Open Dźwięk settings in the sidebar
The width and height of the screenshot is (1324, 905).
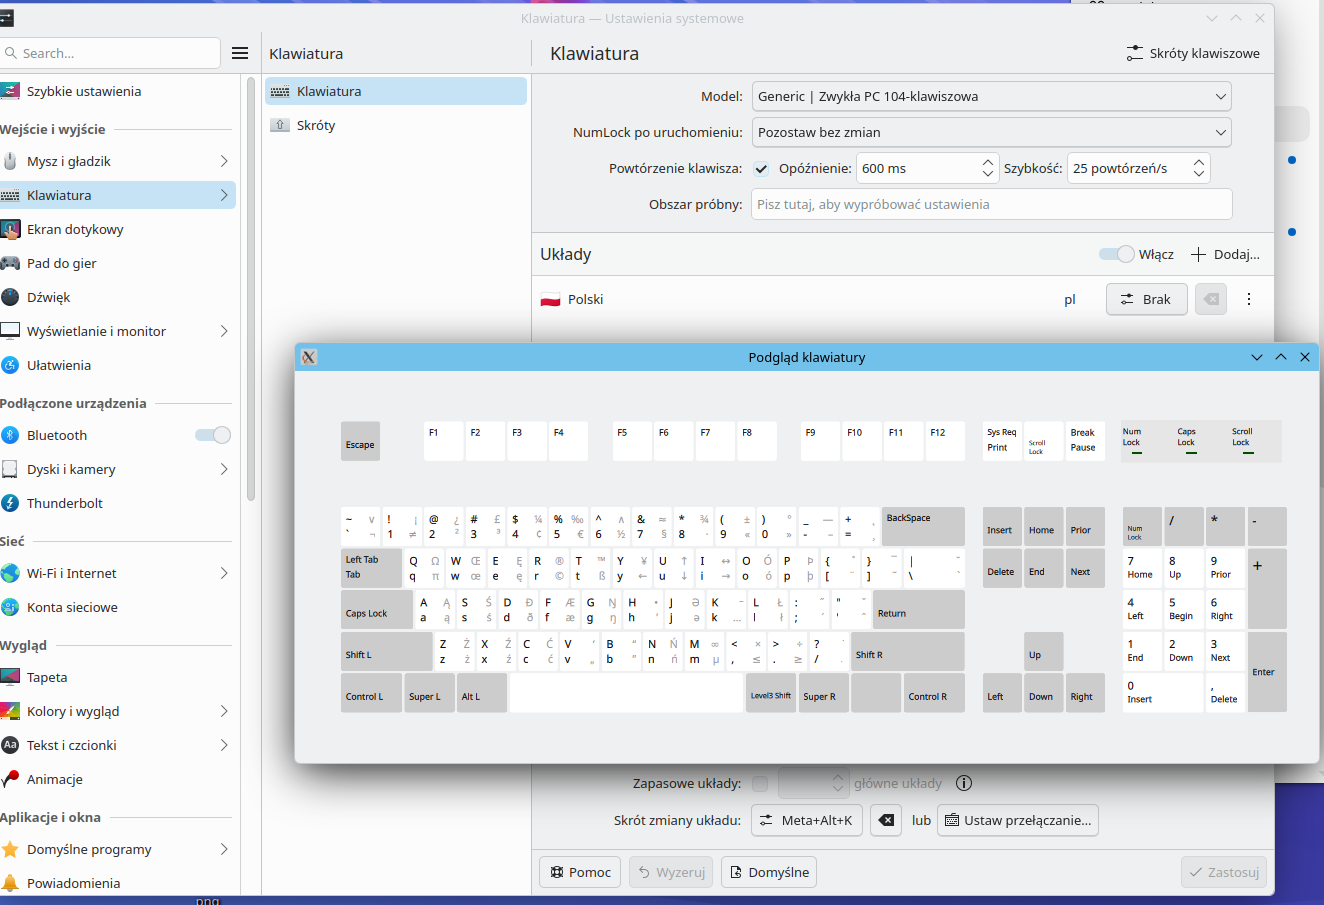(x=48, y=297)
